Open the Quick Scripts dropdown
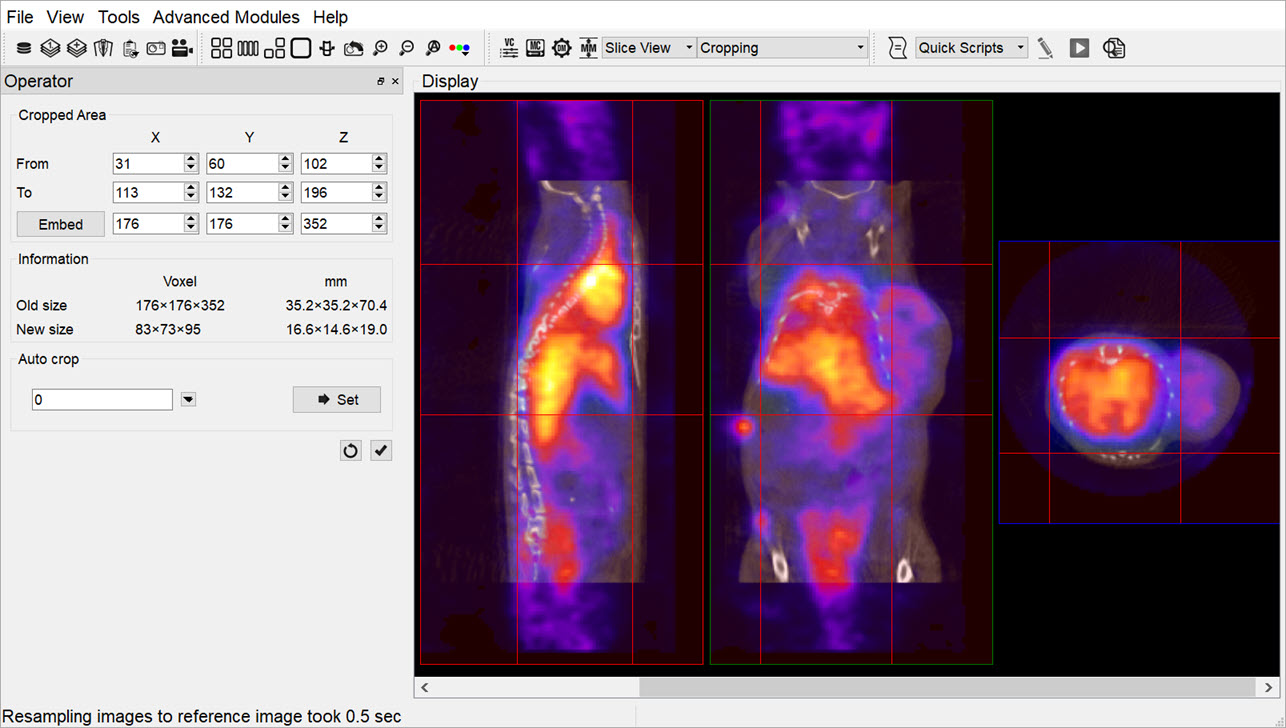 point(971,48)
